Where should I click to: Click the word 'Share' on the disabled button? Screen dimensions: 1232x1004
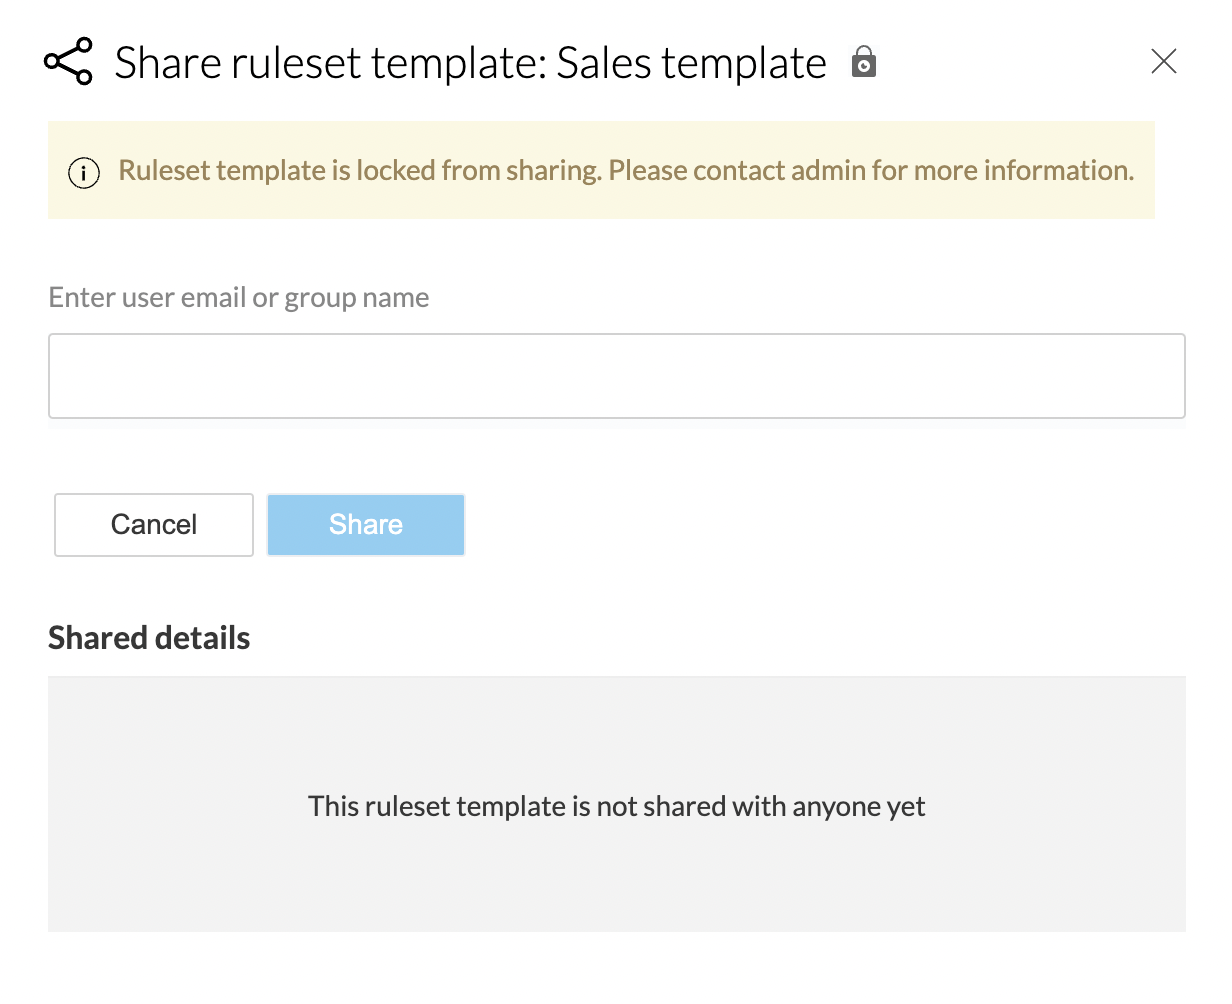coord(366,525)
